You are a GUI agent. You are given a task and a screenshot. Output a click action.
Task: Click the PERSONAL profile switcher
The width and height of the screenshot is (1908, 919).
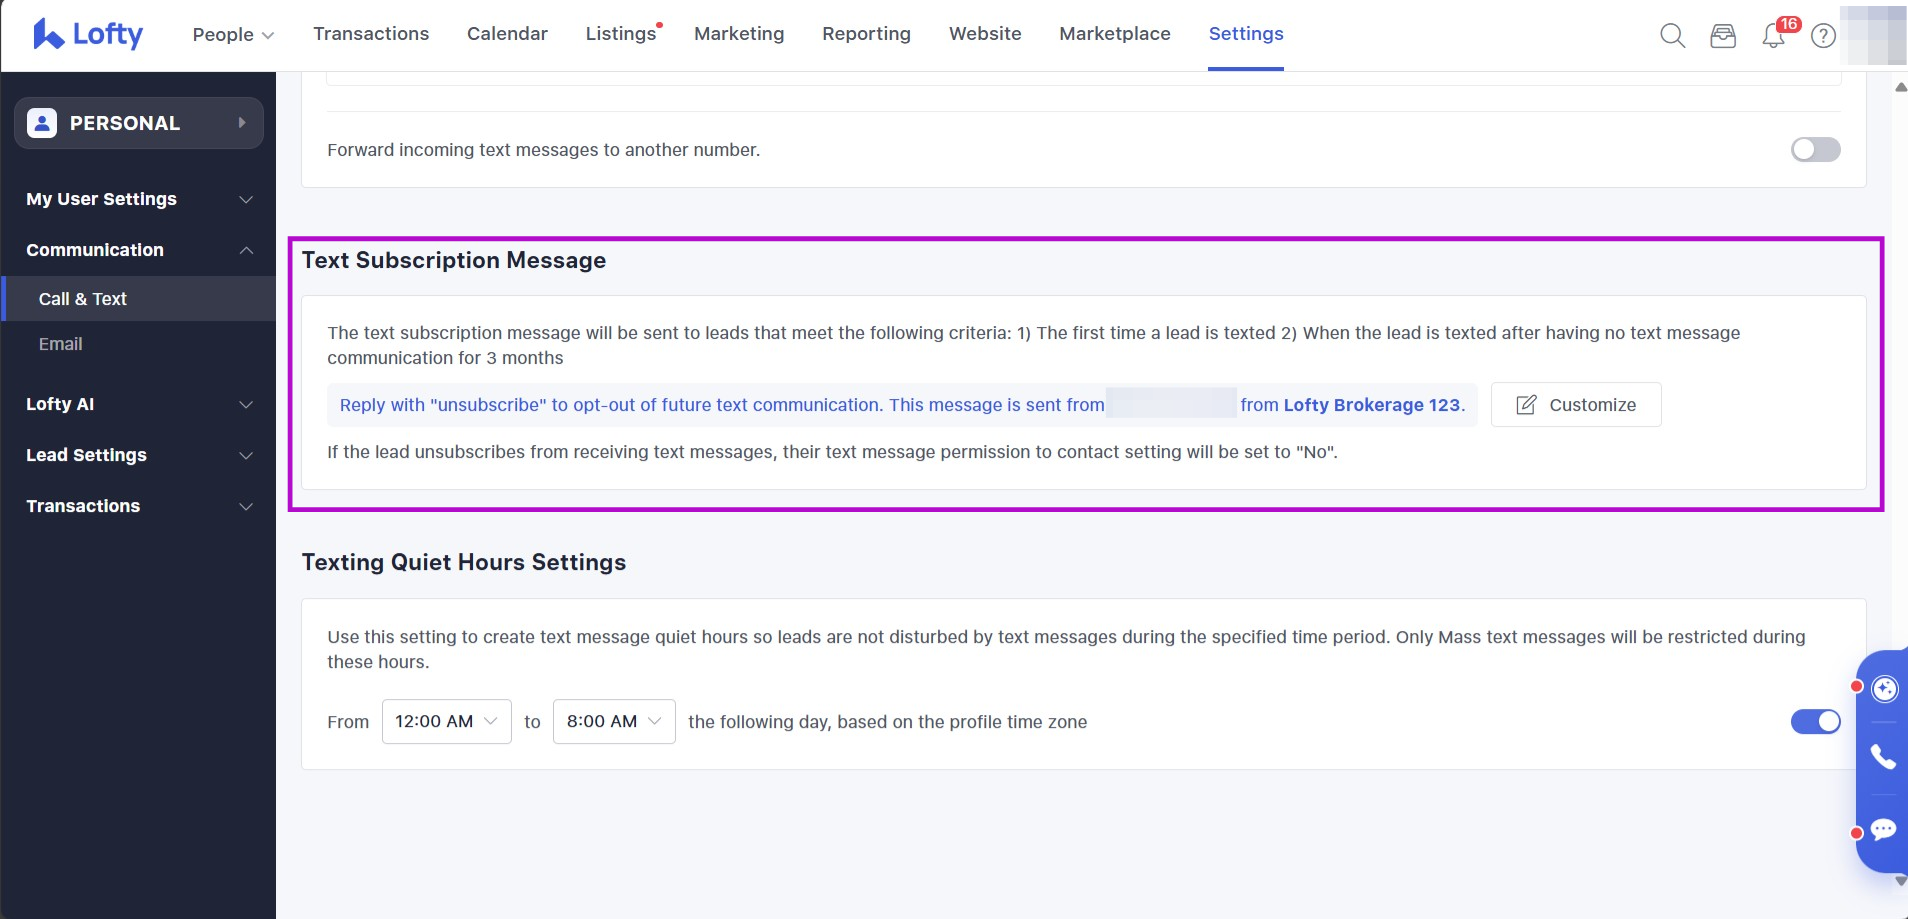(x=139, y=123)
